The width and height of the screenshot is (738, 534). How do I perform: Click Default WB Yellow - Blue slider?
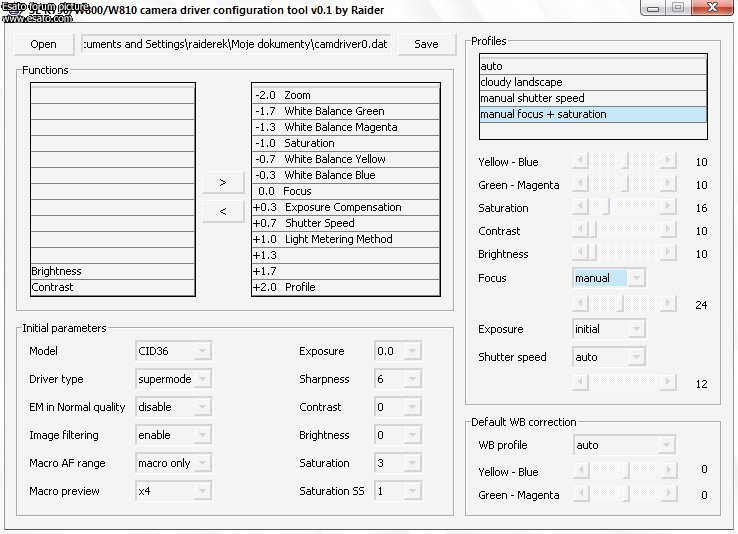tap(625, 470)
